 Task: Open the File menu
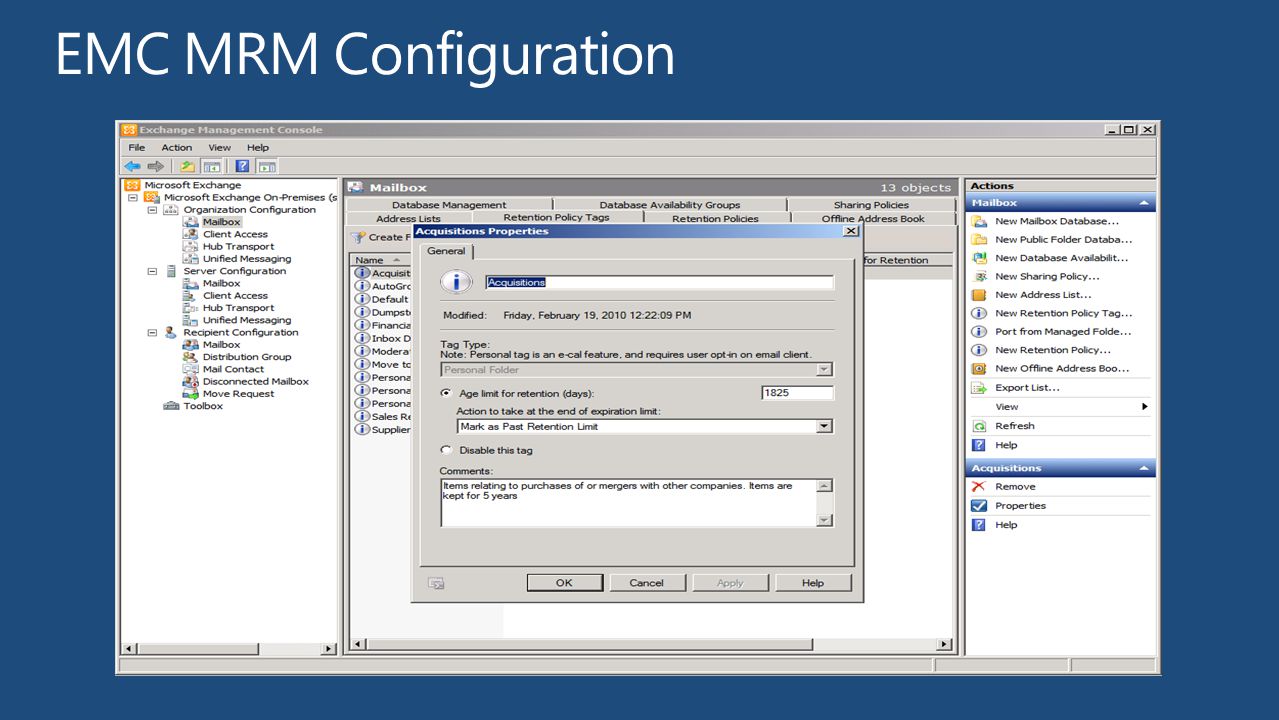pos(137,148)
